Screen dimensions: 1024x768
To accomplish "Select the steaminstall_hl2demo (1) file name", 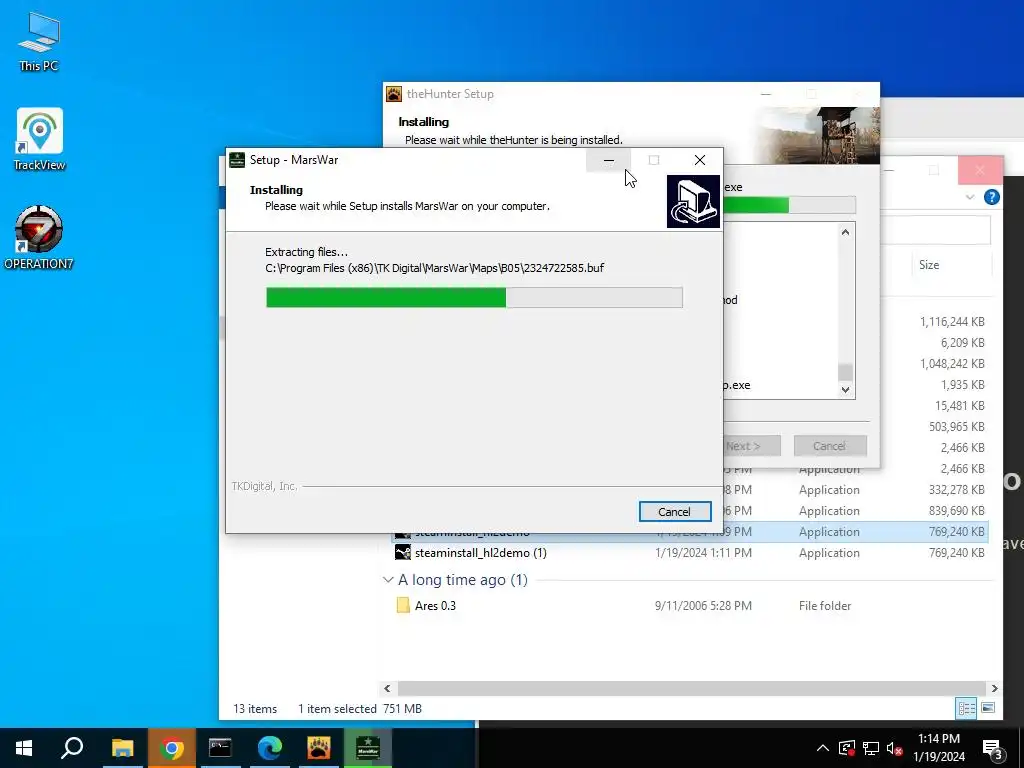I will pyautogui.click(x=481, y=552).
